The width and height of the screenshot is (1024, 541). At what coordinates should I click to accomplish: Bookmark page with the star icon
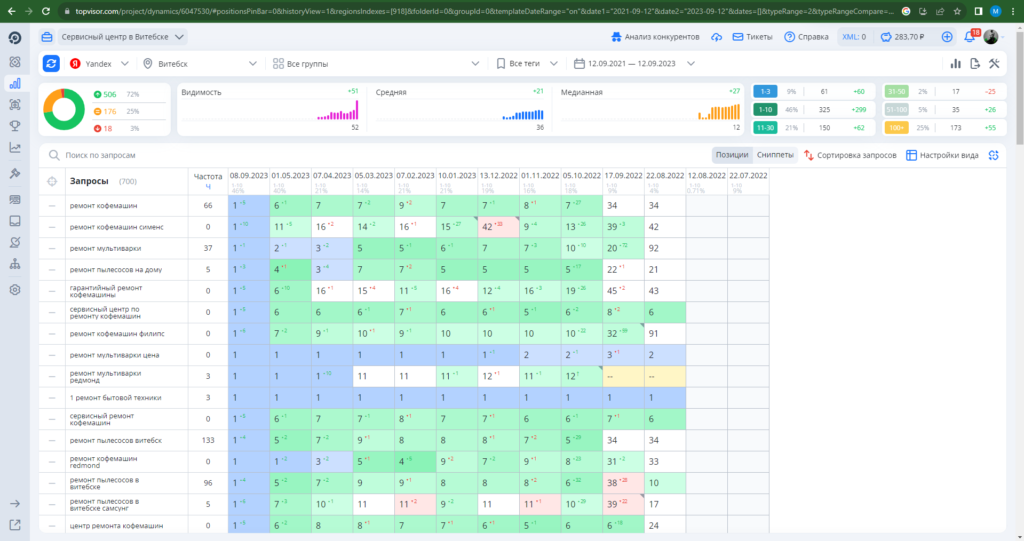click(x=957, y=11)
